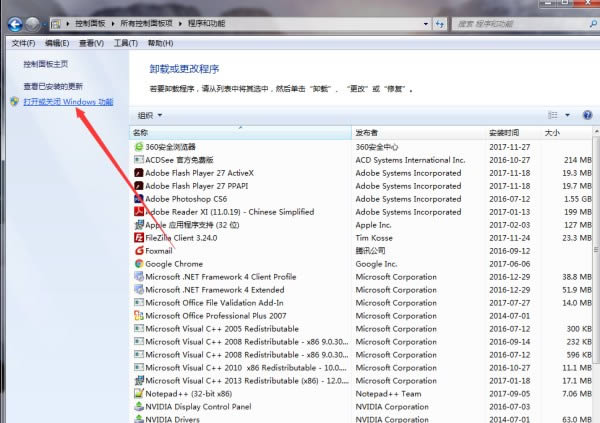
Task: Click publisher Apple Inc. cell
Action: tap(373, 225)
